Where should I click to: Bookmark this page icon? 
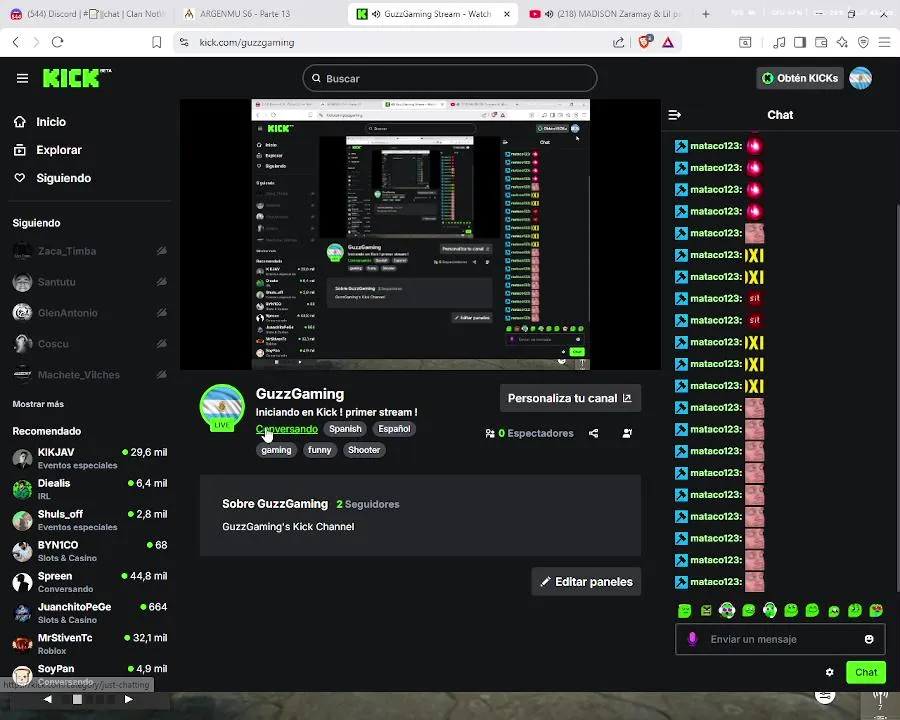point(156,42)
